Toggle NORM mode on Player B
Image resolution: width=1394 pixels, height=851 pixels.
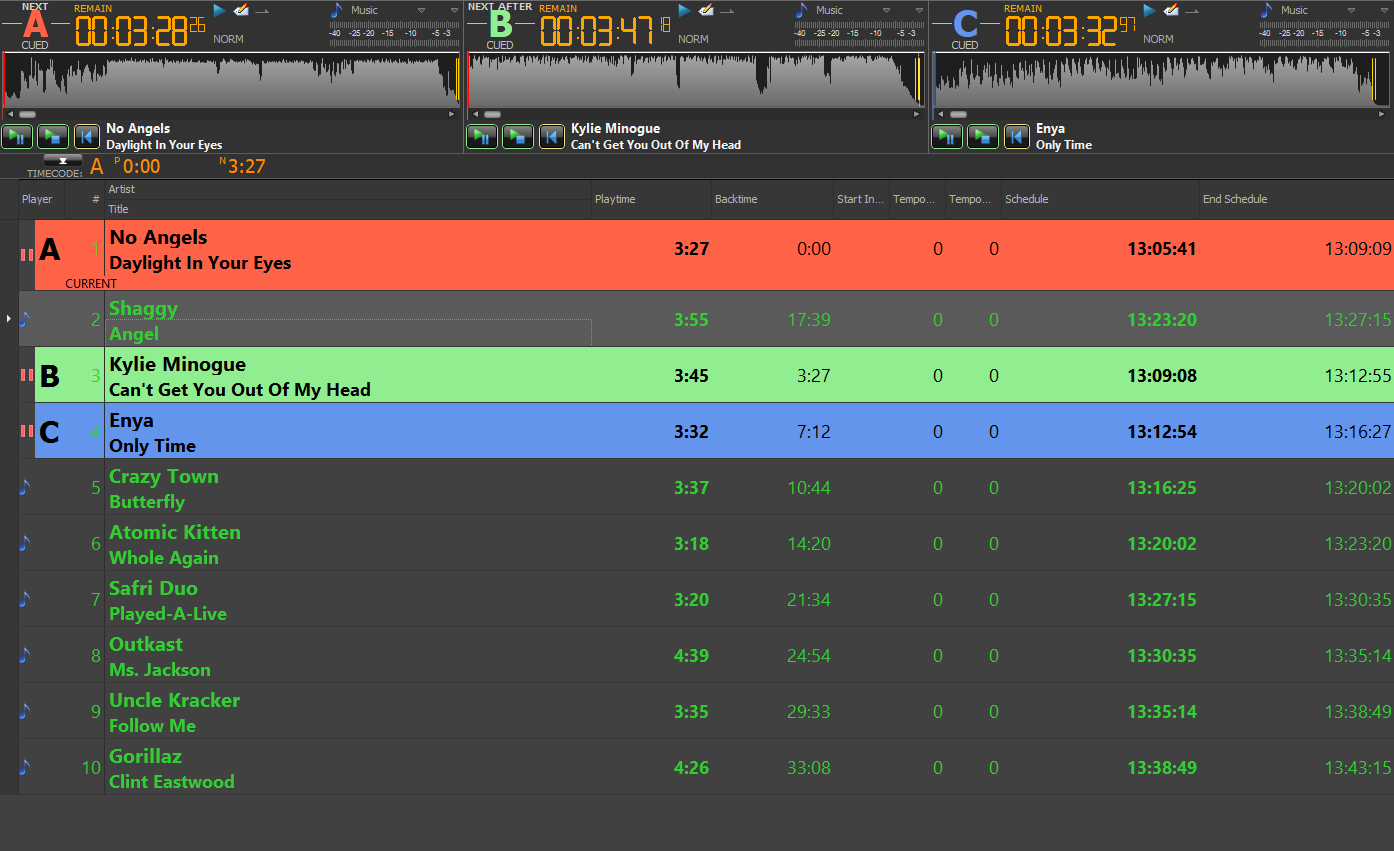pyautogui.click(x=693, y=39)
